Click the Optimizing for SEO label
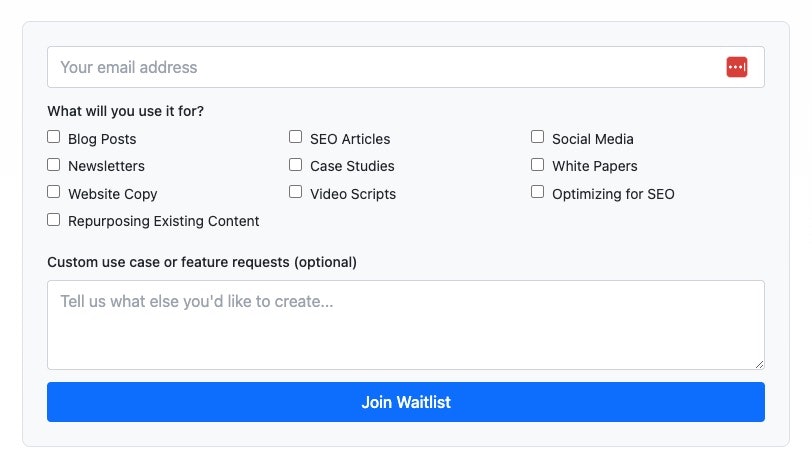This screenshot has height=463, width=812. (x=613, y=194)
